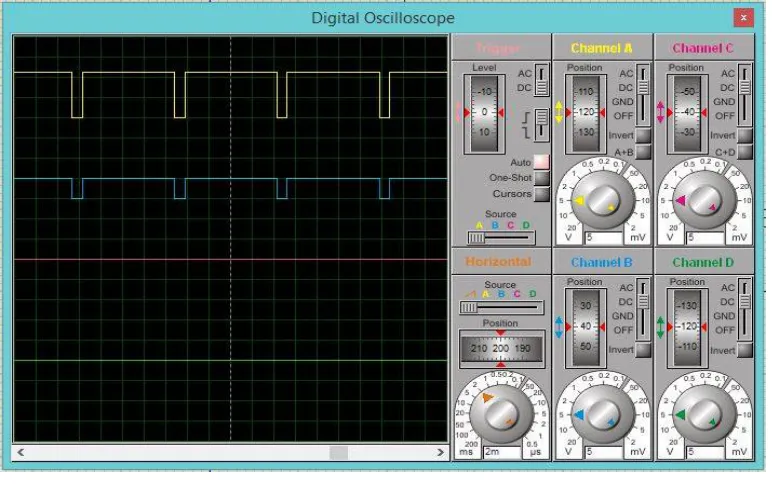Click the Channel B volts value field

coord(604,452)
